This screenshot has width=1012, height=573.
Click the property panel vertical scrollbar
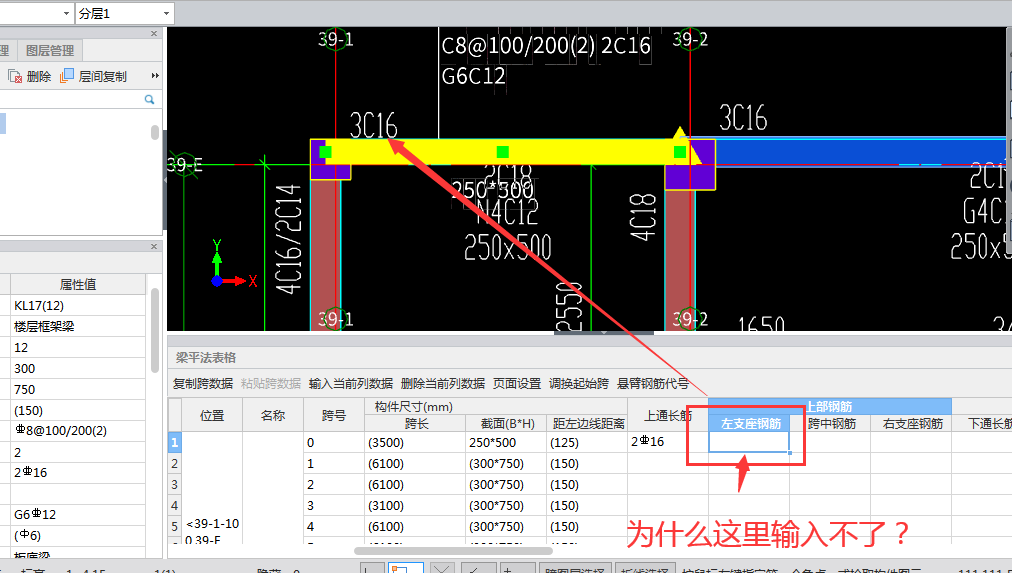pos(155,330)
